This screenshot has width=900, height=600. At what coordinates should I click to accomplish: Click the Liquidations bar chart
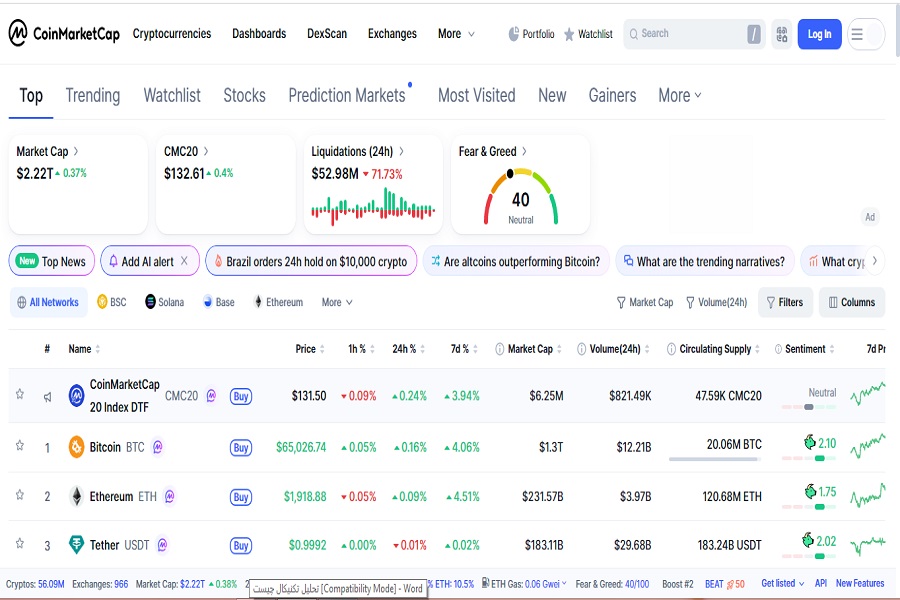[373, 207]
